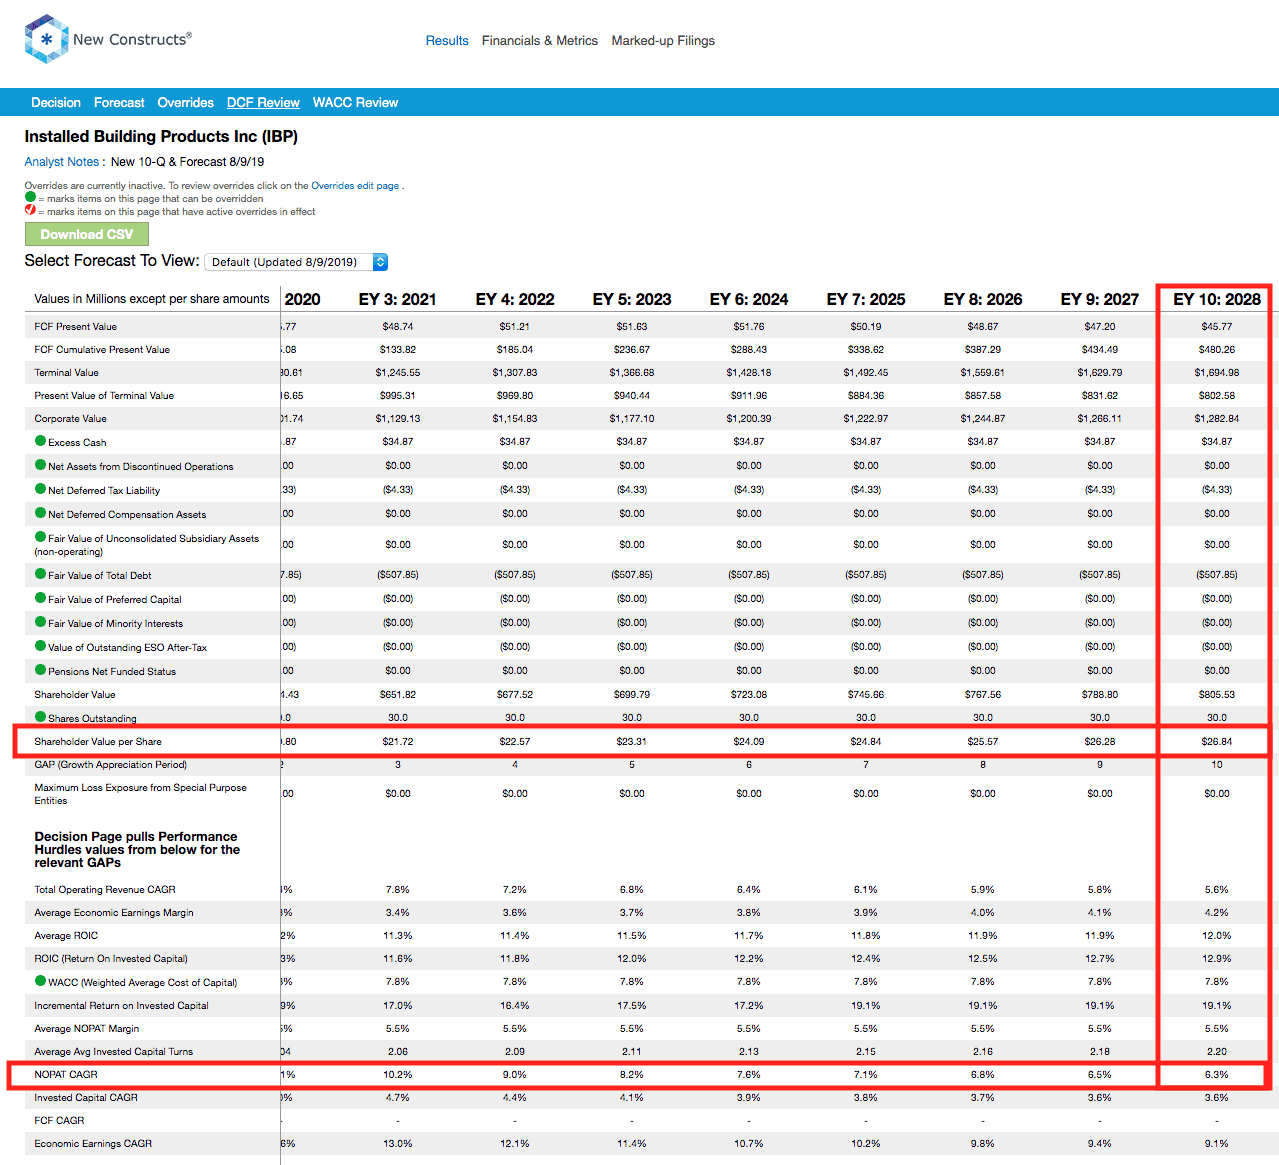Click the Installed Building Products Inc (IBP) title
This screenshot has width=1279, height=1165.
pos(161,137)
